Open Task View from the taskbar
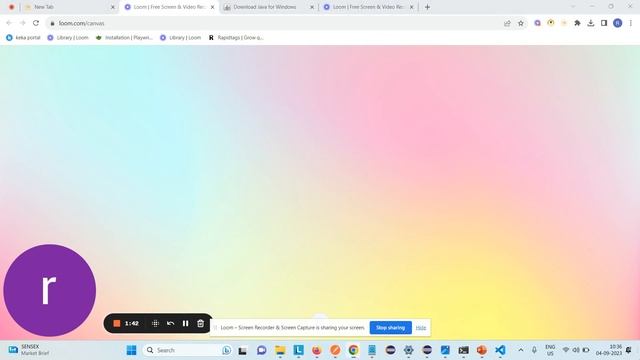This screenshot has height=360, width=640. point(243,350)
